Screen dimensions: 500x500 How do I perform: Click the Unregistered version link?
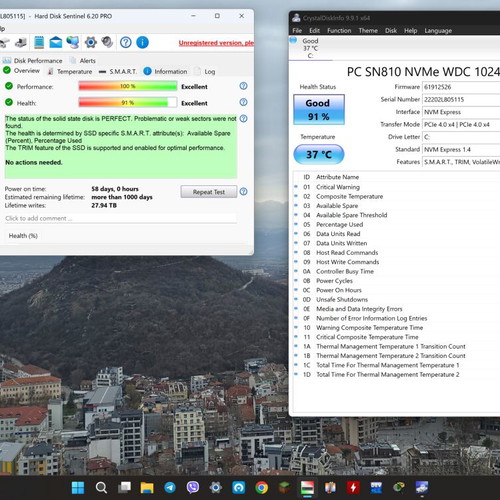point(216,43)
